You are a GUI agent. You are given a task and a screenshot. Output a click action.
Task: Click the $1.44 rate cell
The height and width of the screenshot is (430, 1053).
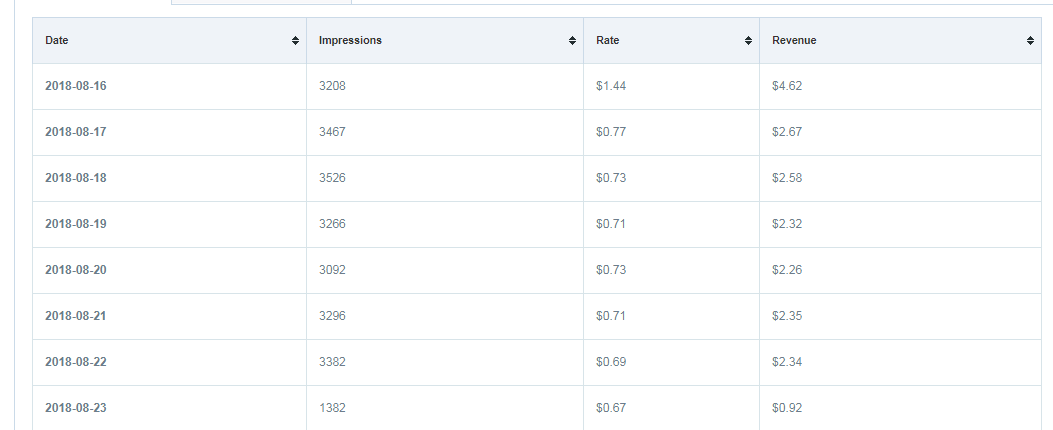point(611,86)
